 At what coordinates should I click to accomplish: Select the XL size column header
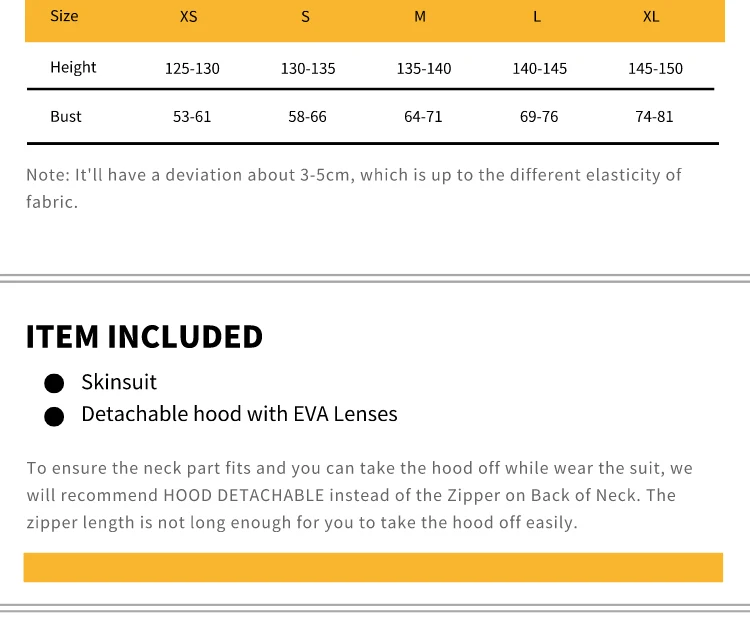[x=651, y=17]
